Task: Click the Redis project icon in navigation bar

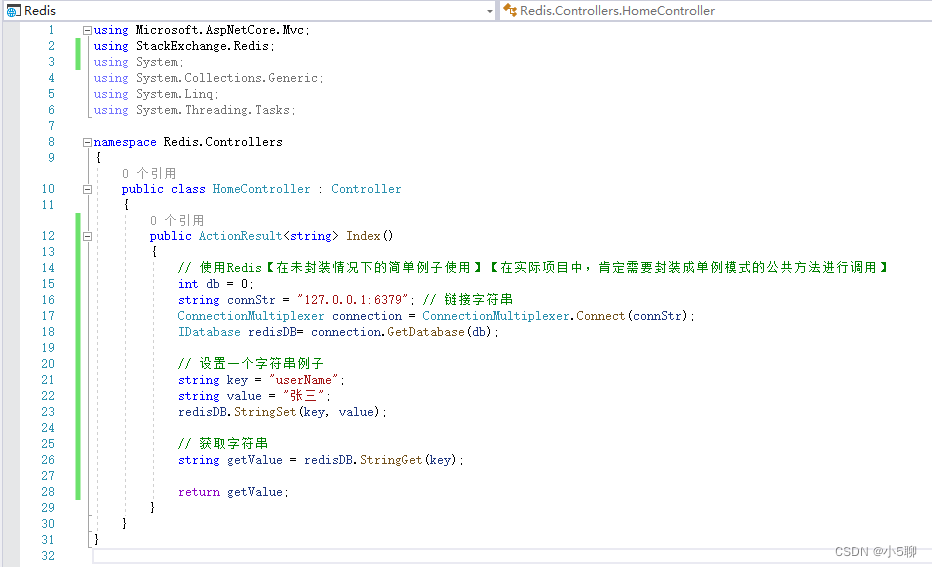Action: point(14,10)
